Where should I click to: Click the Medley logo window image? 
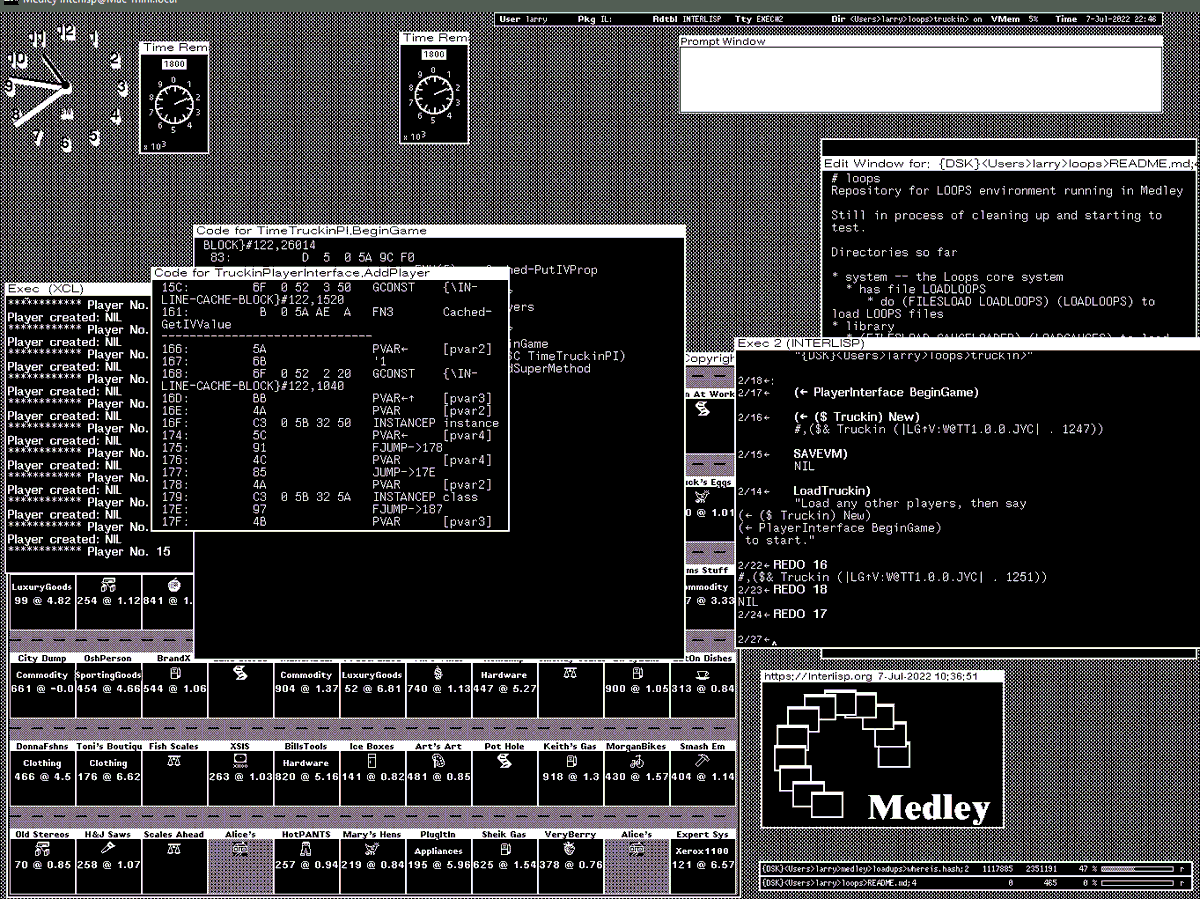pyautogui.click(x=882, y=755)
